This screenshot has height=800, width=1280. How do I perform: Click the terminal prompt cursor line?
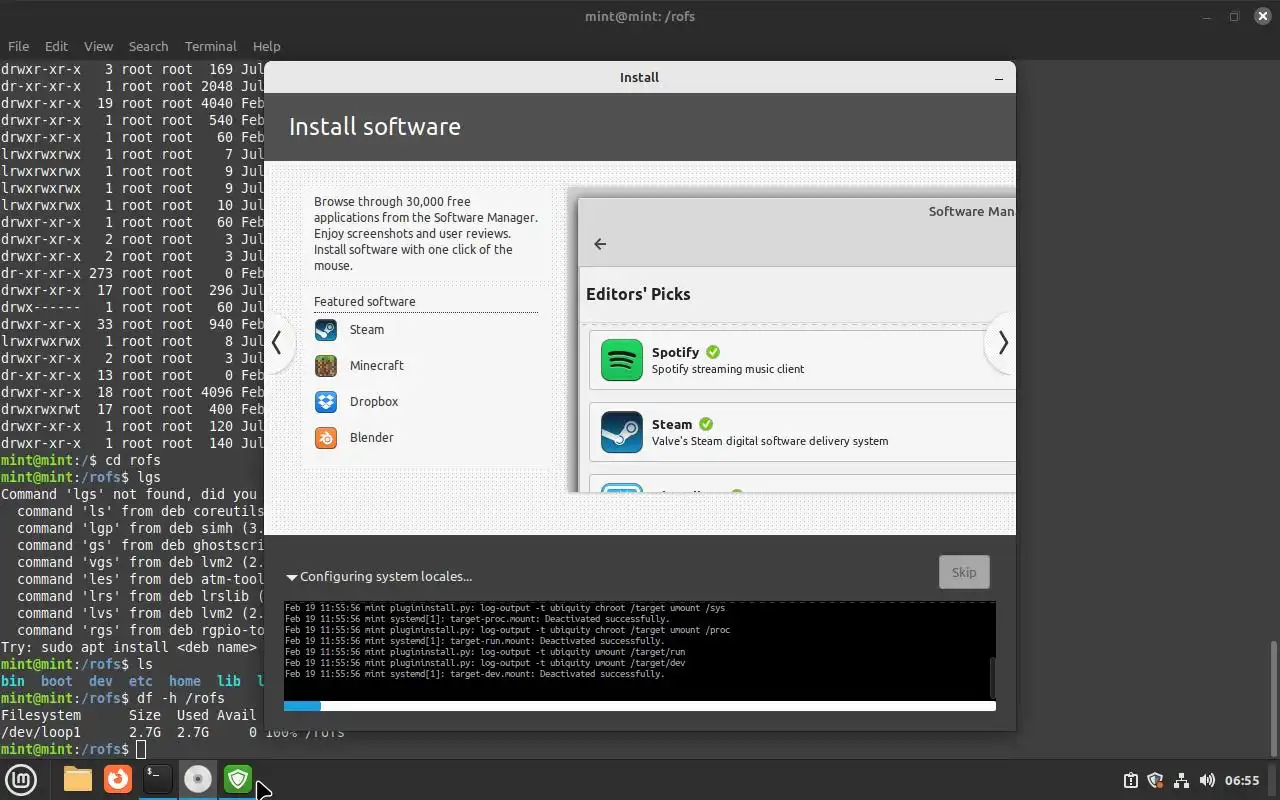pos(73,749)
